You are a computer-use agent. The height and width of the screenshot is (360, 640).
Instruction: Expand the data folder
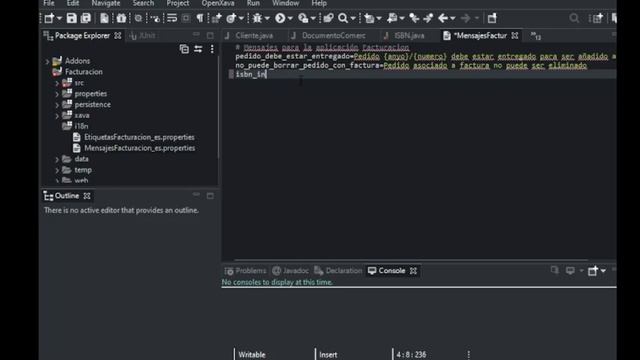57,159
